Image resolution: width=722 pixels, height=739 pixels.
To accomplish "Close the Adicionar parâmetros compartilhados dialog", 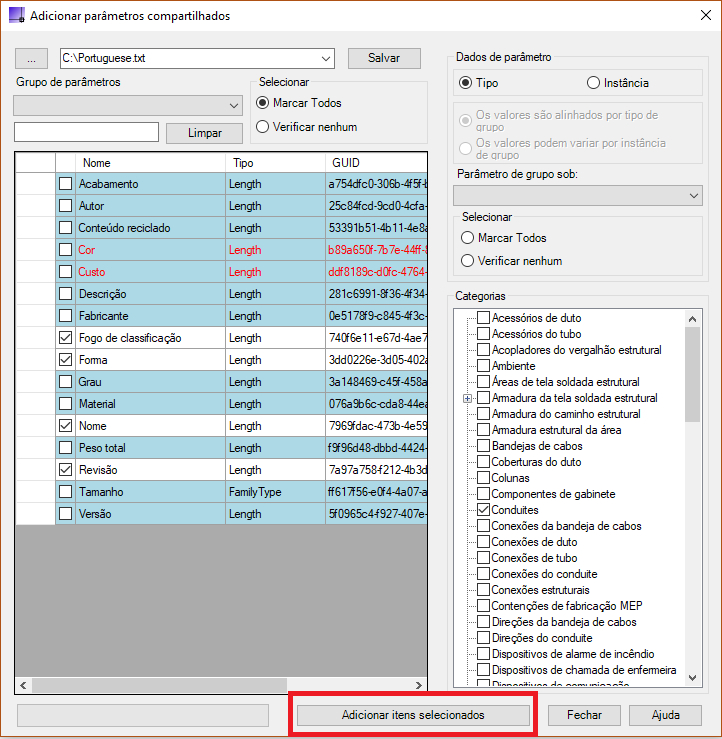I will pyautogui.click(x=706, y=16).
